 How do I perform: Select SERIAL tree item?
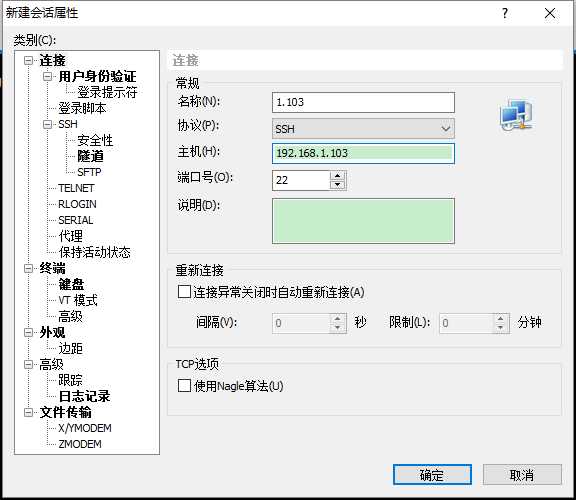coord(76,220)
